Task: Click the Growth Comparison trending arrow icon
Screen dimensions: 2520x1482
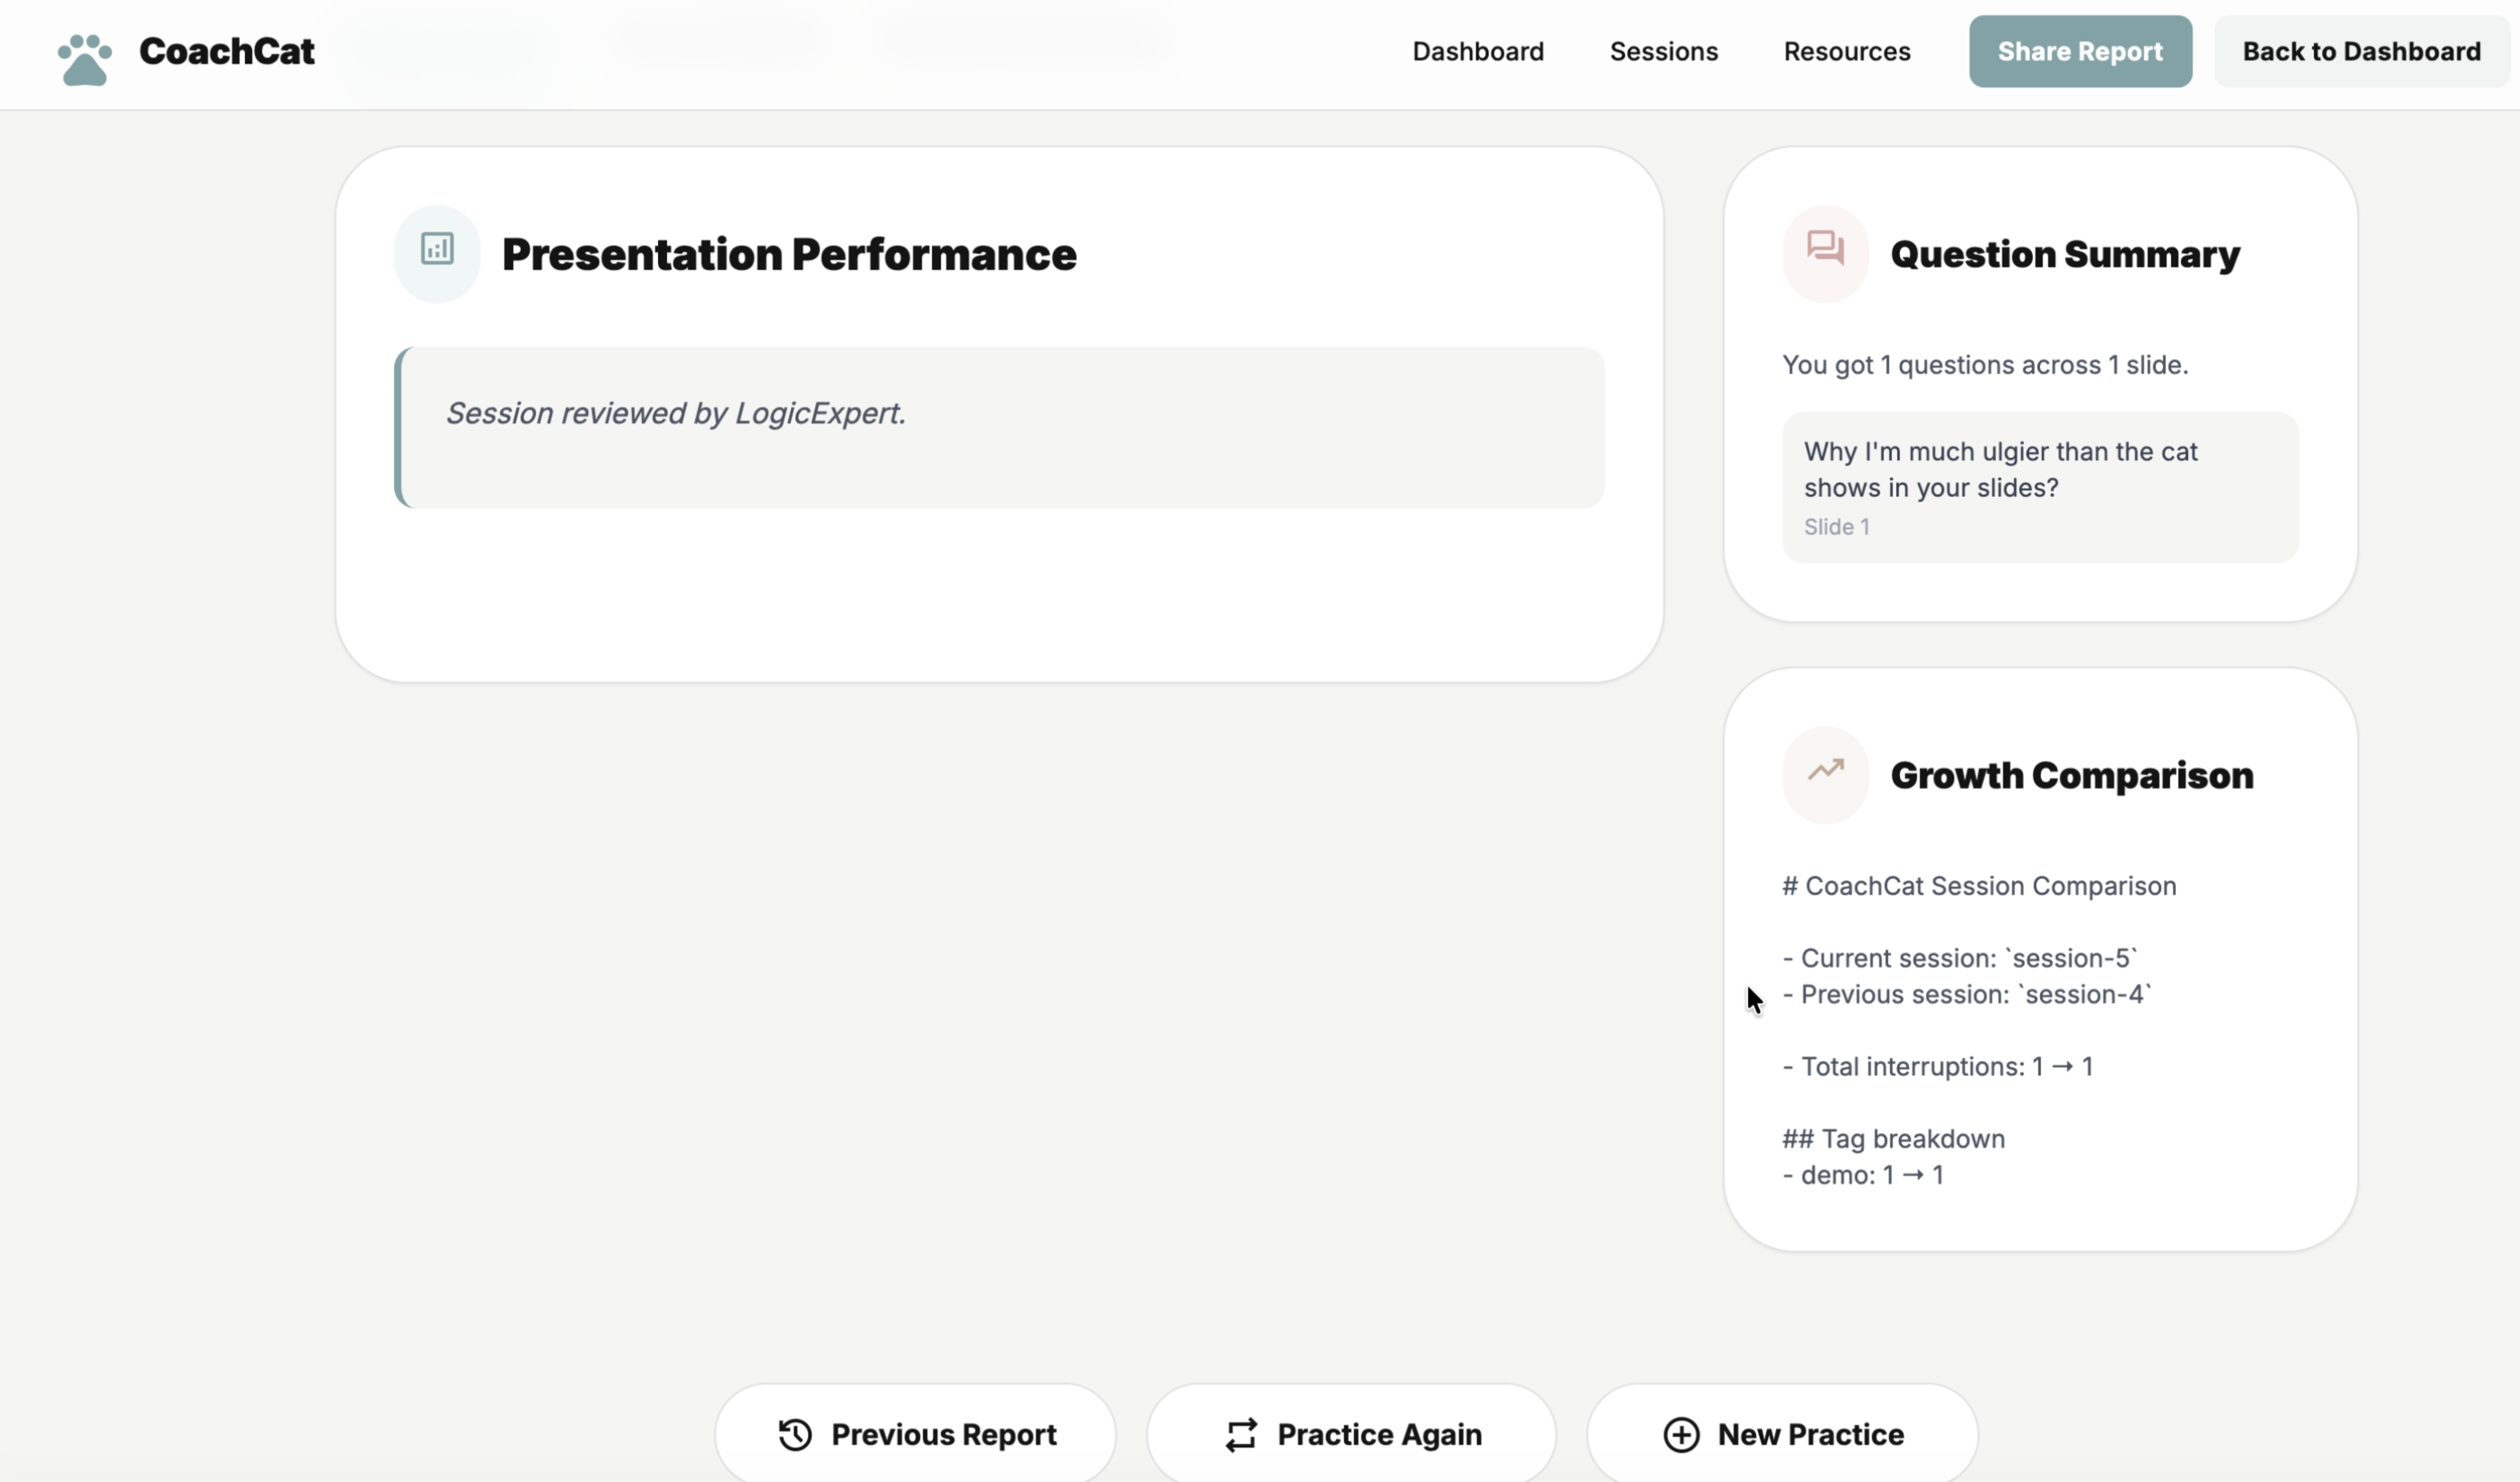Action: coord(1825,771)
